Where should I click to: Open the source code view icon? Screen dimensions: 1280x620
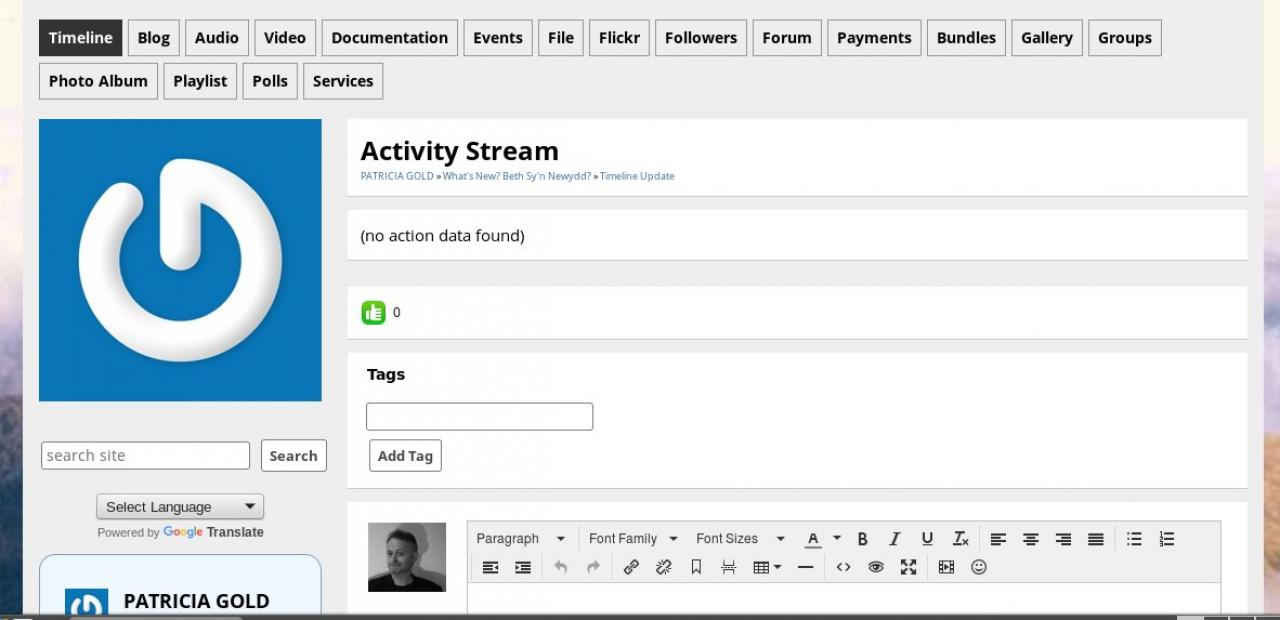(x=843, y=567)
